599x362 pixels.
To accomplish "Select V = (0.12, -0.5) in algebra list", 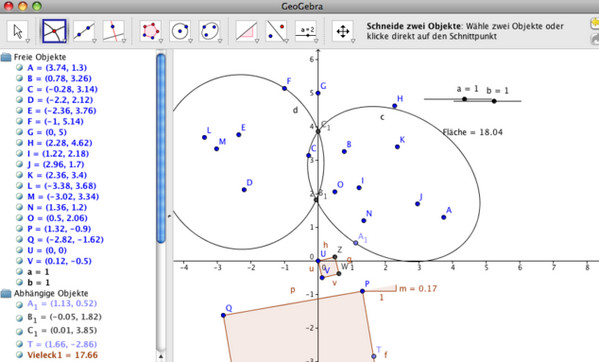I will click(59, 261).
